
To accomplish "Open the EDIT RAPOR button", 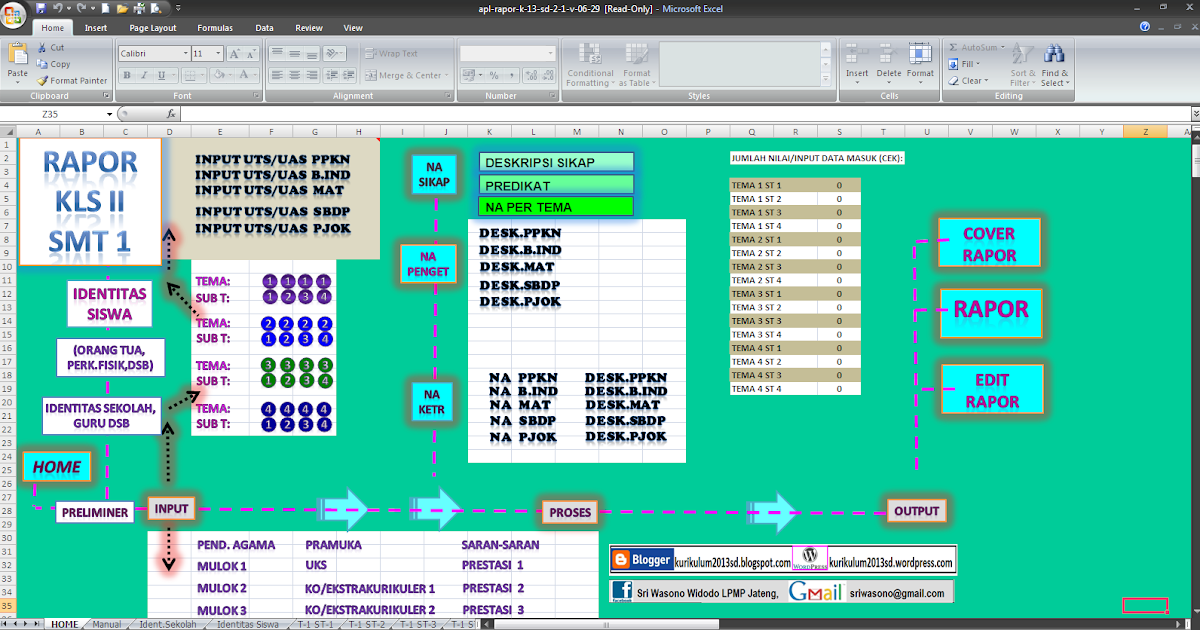I will [x=993, y=390].
